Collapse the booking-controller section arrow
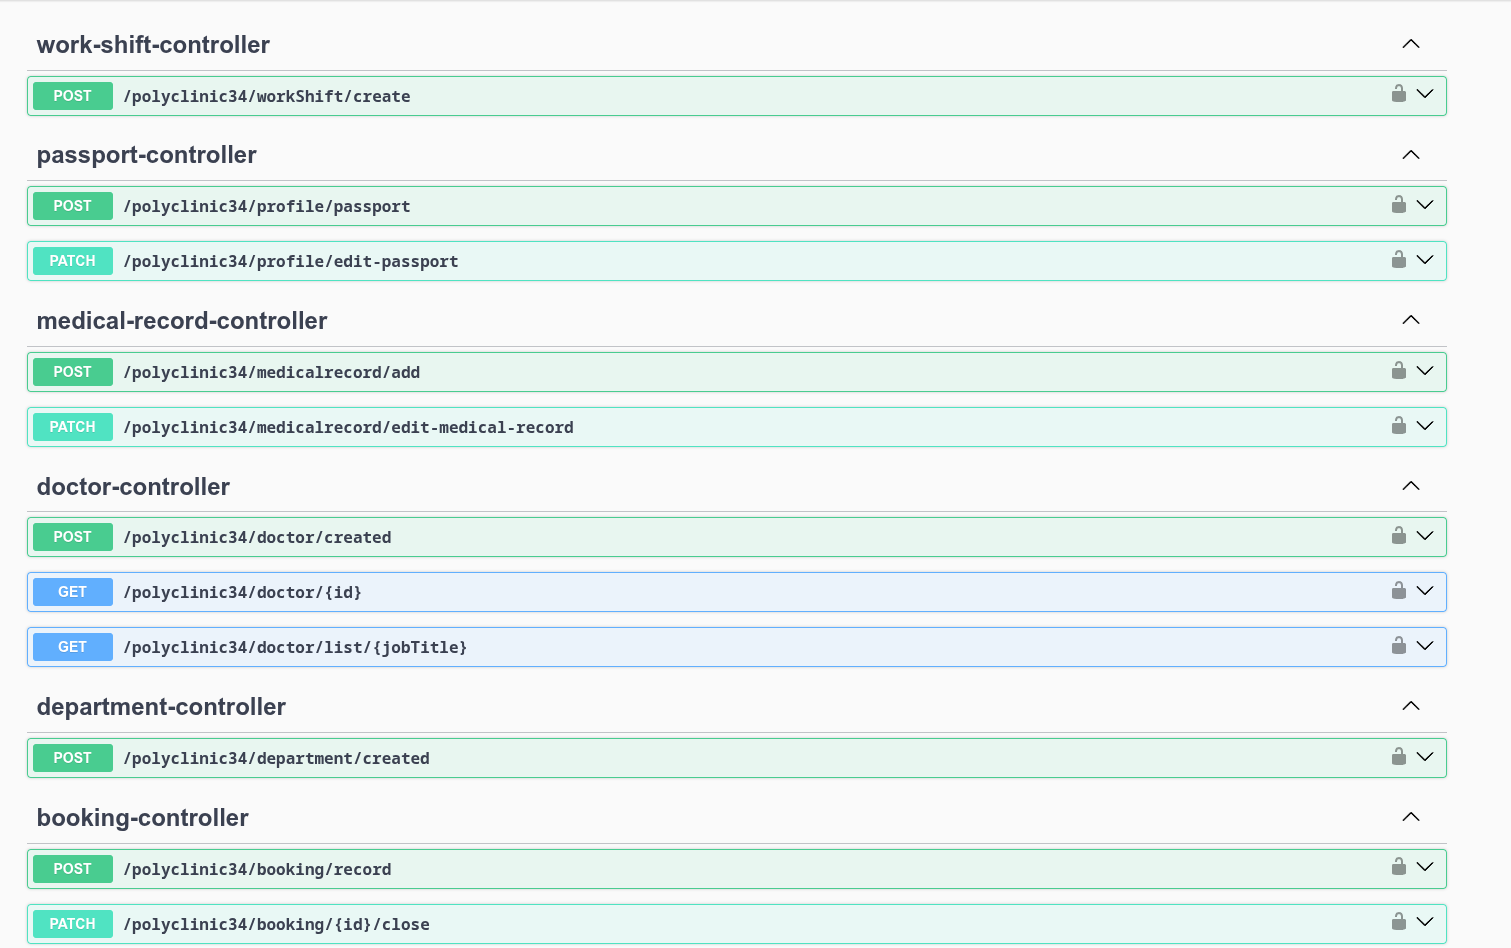Image resolution: width=1511 pixels, height=948 pixels. click(1411, 817)
